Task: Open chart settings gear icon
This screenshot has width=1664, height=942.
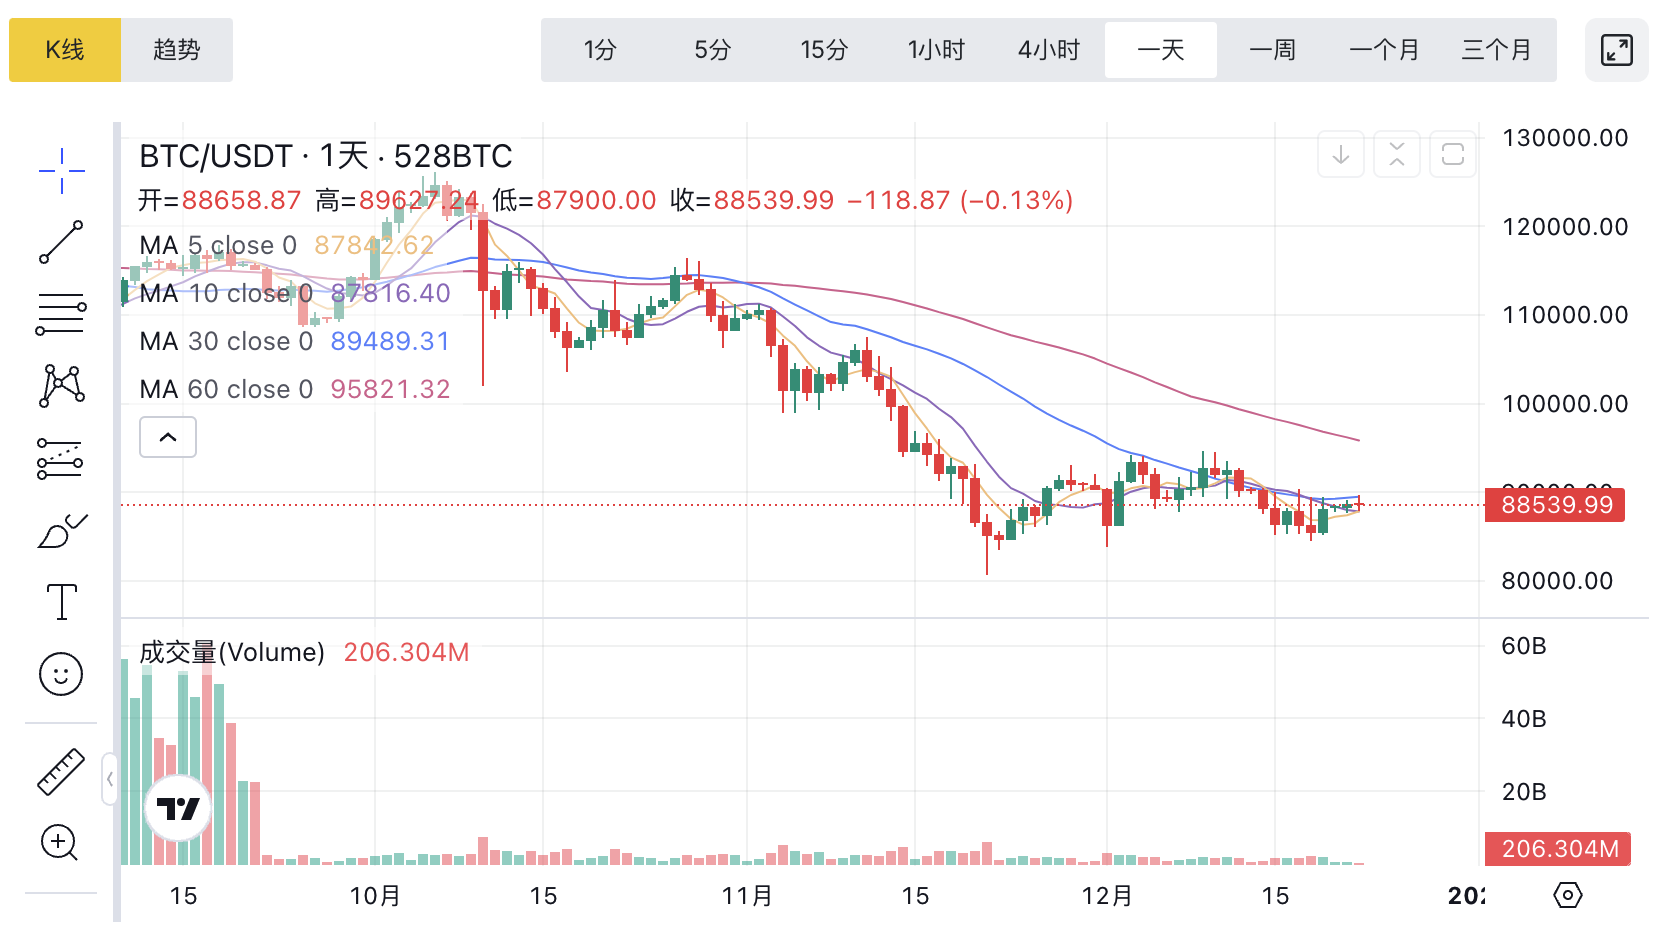Action: (1567, 895)
